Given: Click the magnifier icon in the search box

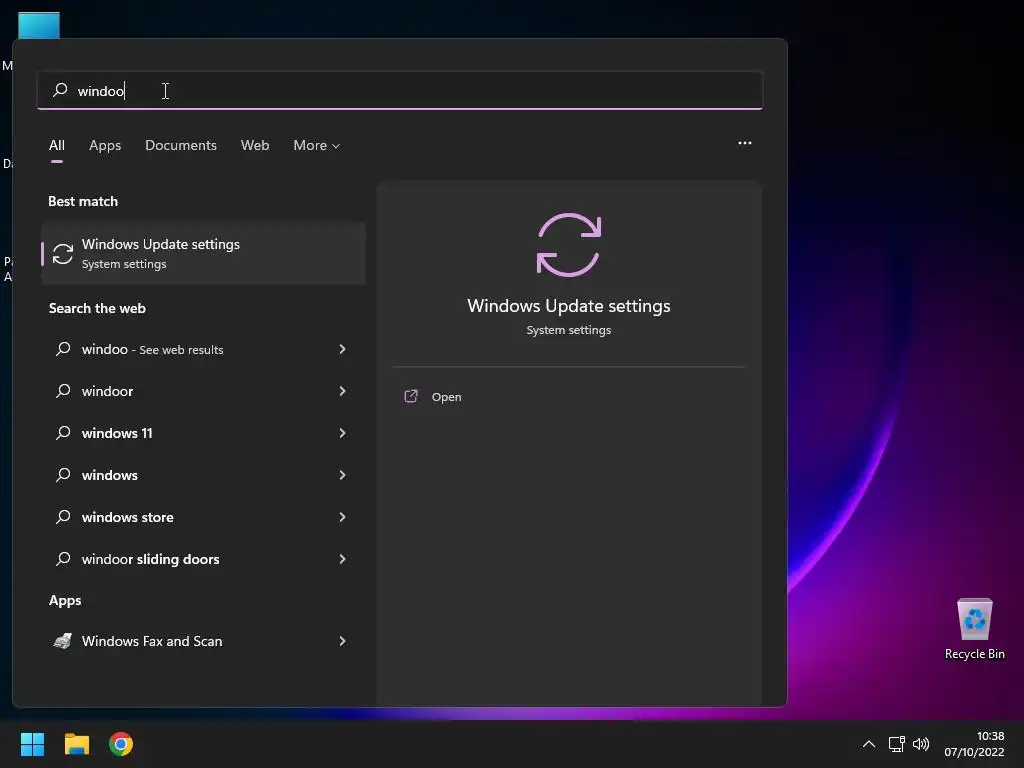Looking at the screenshot, I should pos(60,89).
